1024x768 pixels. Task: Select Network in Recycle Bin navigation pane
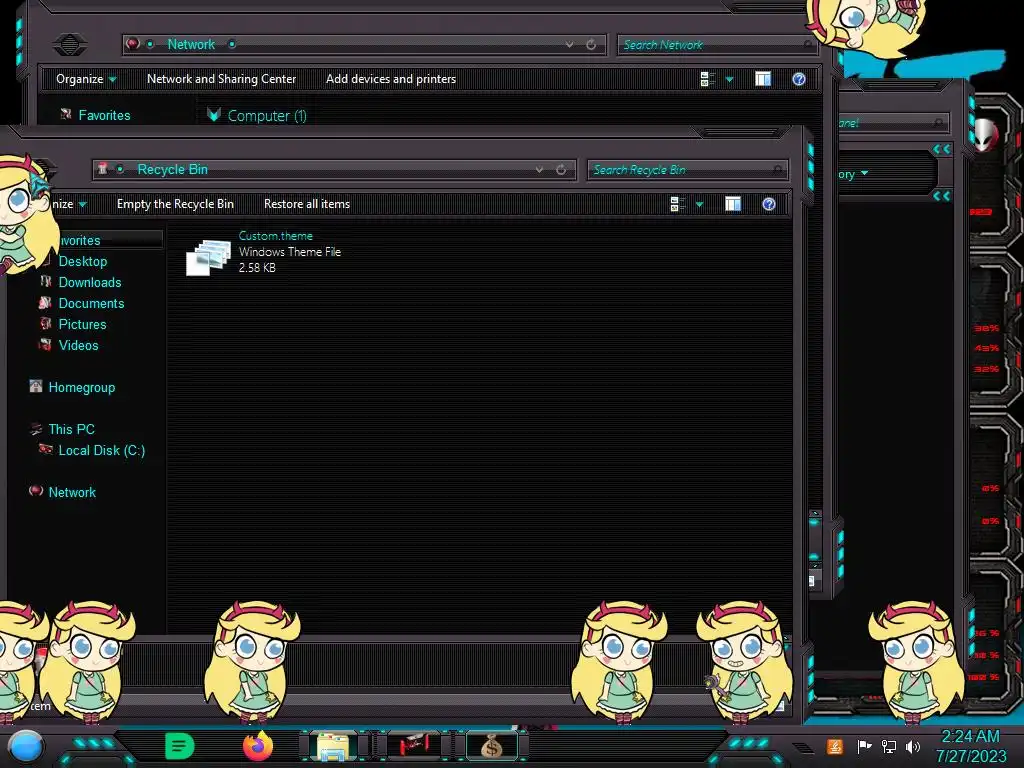pyautogui.click(x=72, y=492)
